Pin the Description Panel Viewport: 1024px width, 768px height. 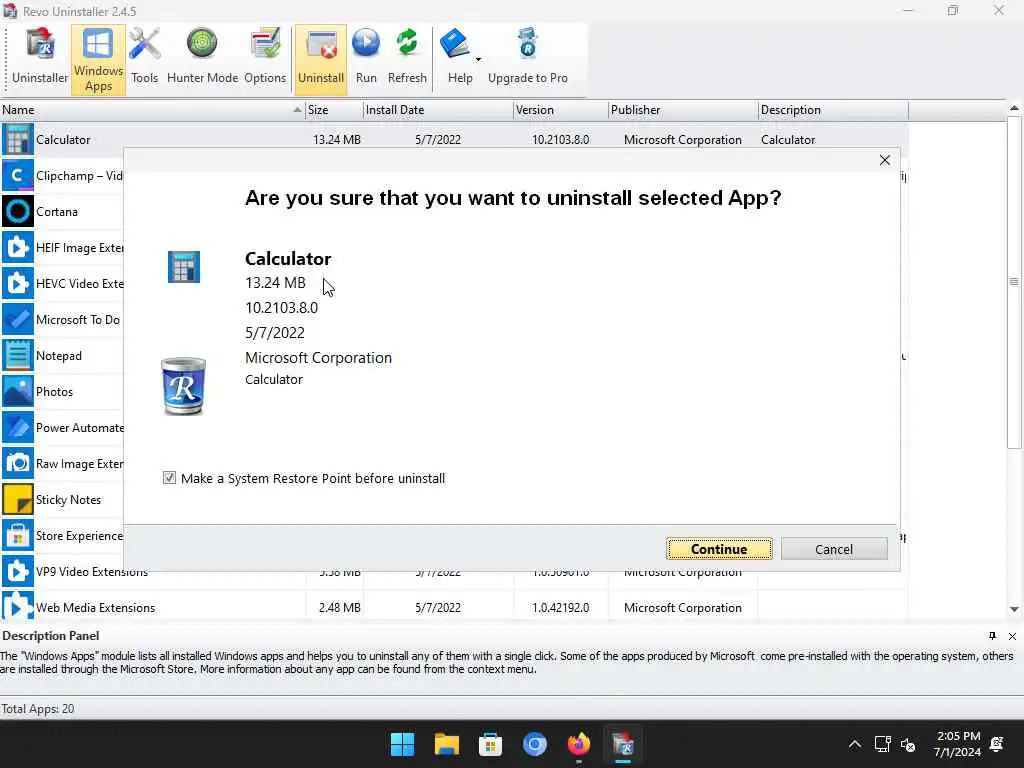(992, 635)
